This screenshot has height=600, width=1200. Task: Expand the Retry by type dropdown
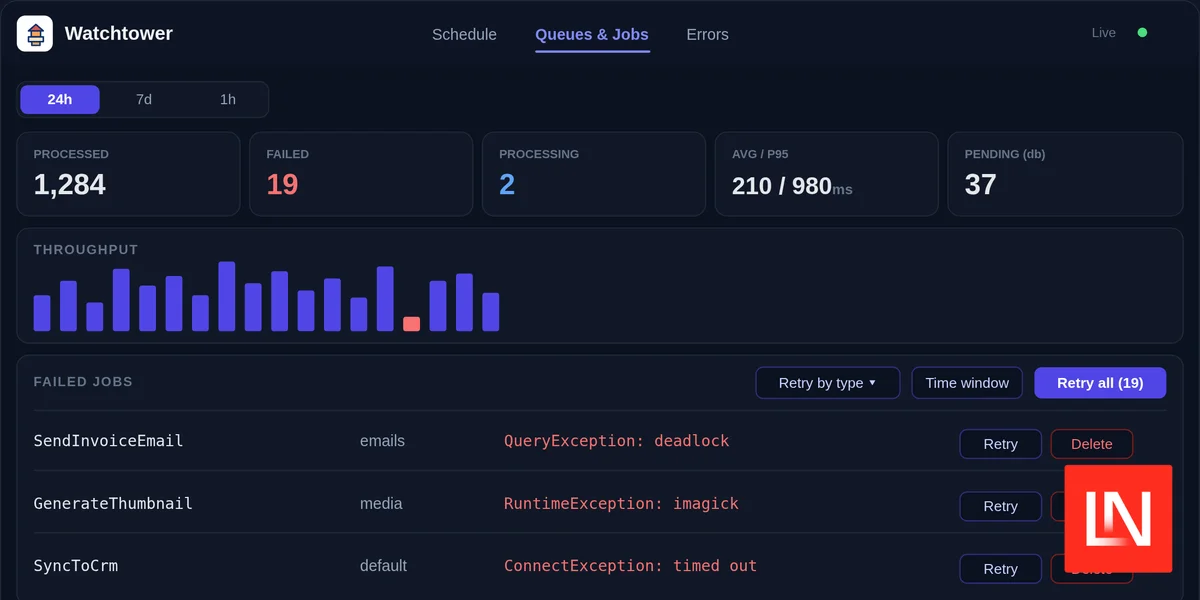827,383
